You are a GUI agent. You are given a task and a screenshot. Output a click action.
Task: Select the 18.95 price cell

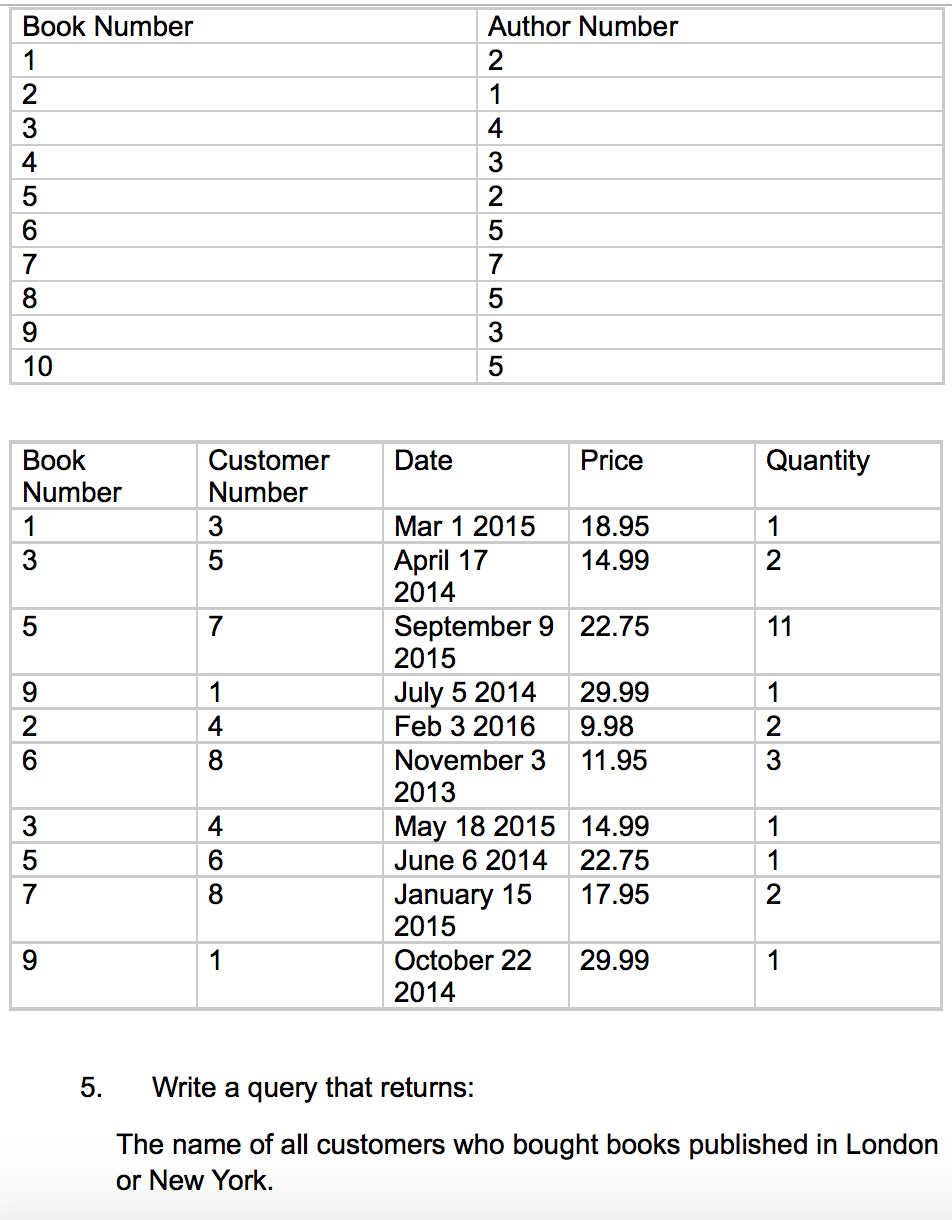[x=614, y=526]
